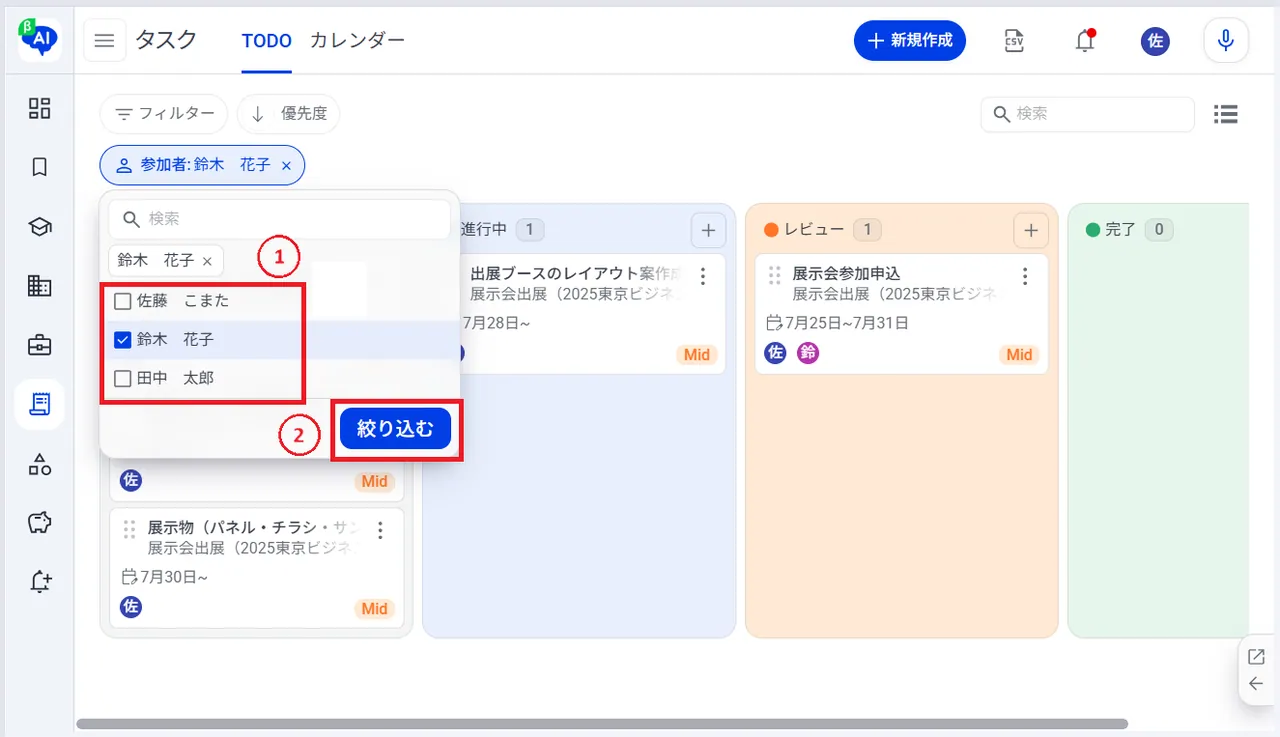Screen dimensions: 1280x737
Task: Switch to the カレンダー tab
Action: click(x=357, y=41)
